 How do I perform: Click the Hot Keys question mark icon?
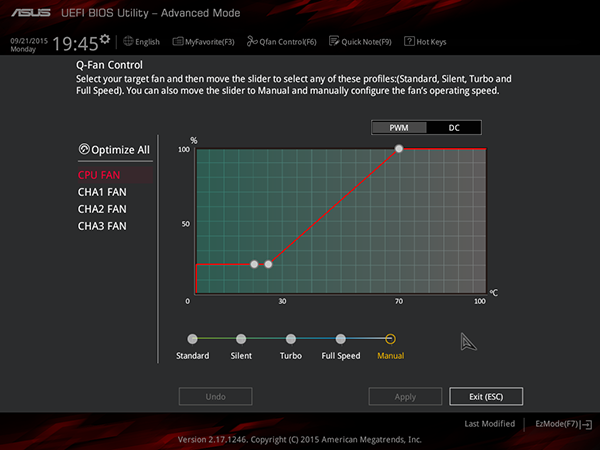pos(409,41)
